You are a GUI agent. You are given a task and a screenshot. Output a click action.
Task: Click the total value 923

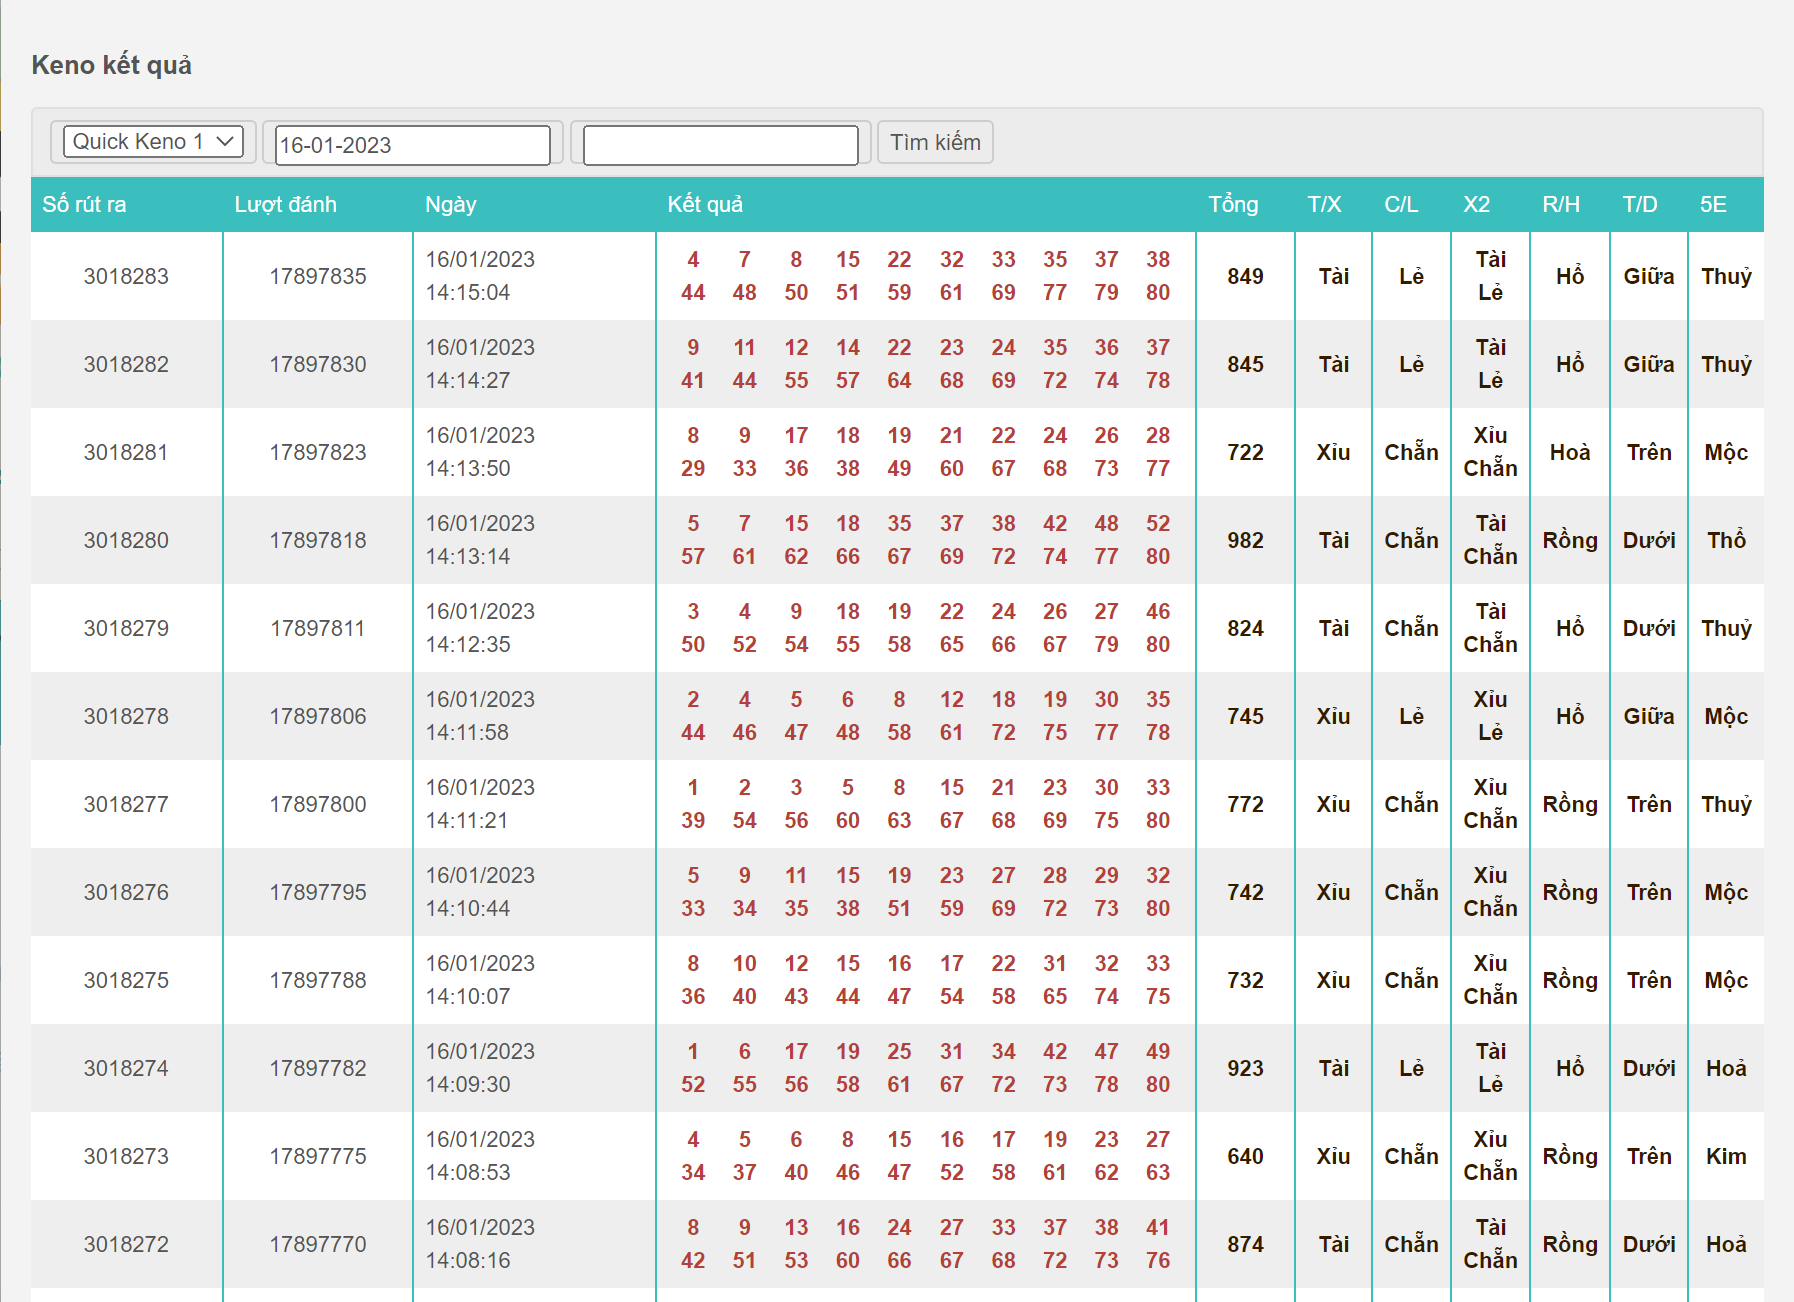click(x=1245, y=1068)
